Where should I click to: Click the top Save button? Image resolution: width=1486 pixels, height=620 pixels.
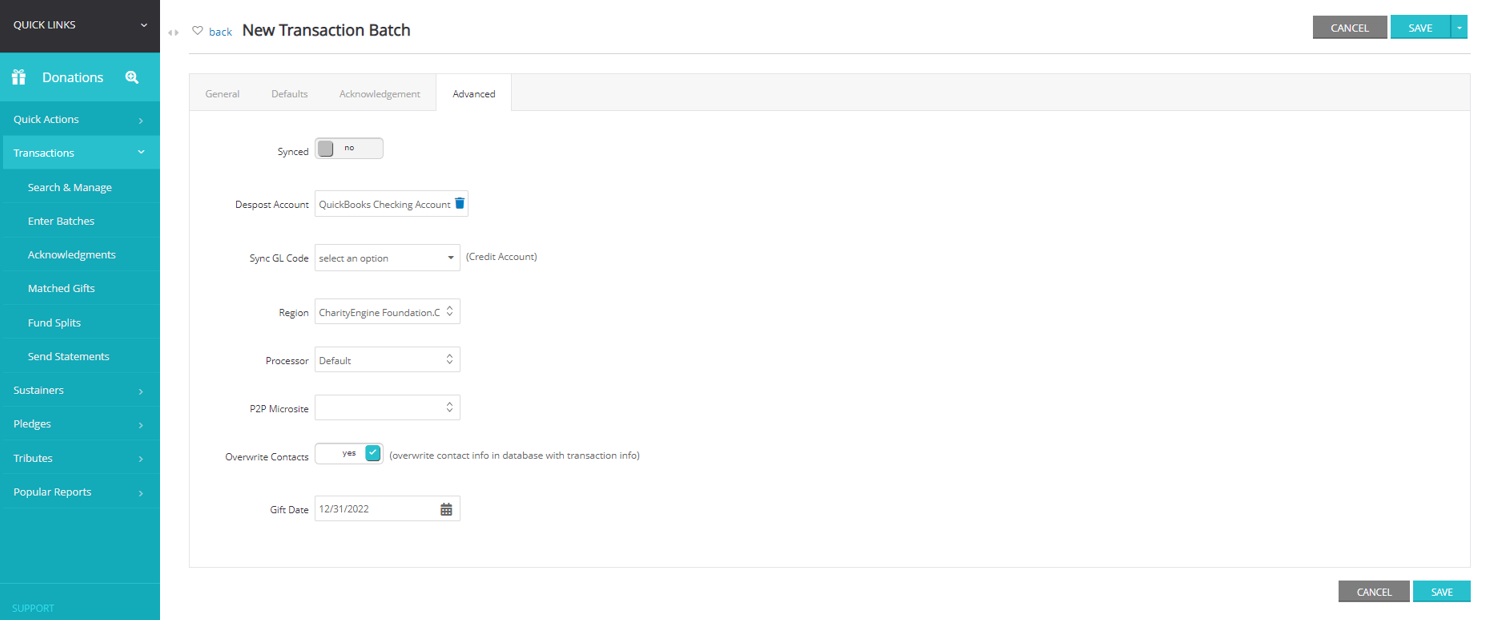[1420, 28]
